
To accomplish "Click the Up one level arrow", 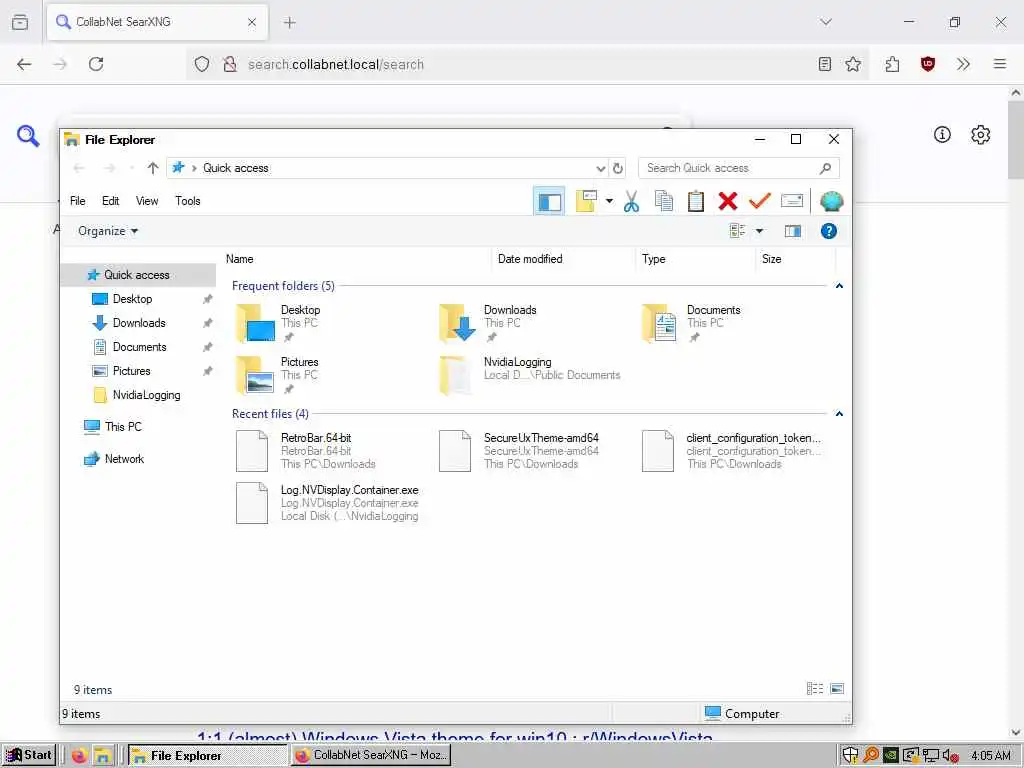I will click(x=153, y=168).
